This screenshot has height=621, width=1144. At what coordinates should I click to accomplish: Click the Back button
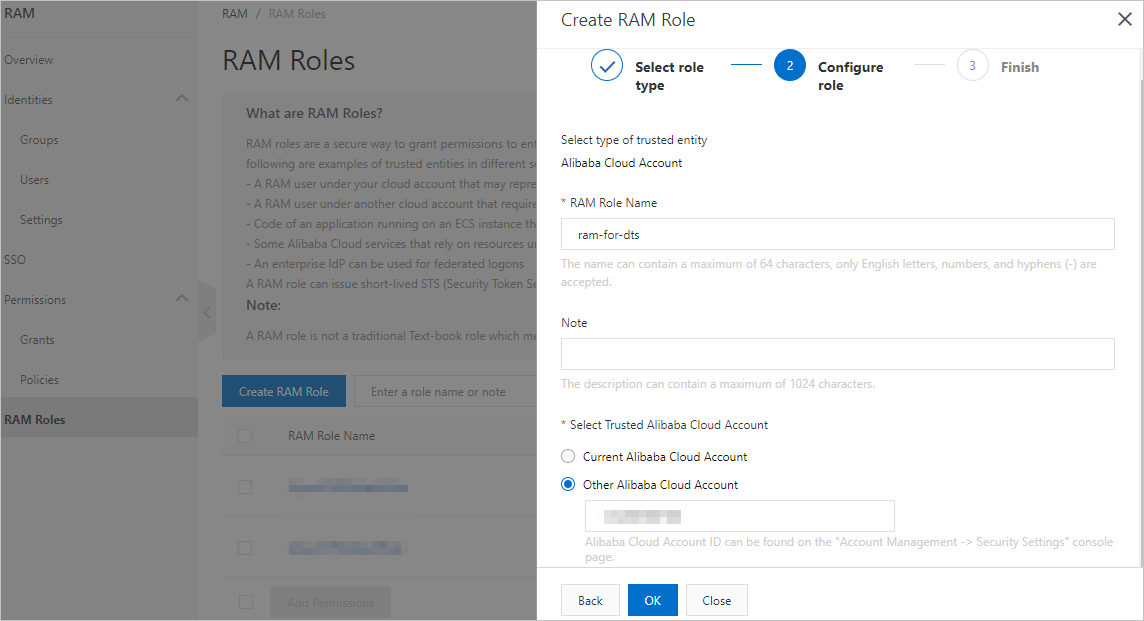tap(590, 600)
